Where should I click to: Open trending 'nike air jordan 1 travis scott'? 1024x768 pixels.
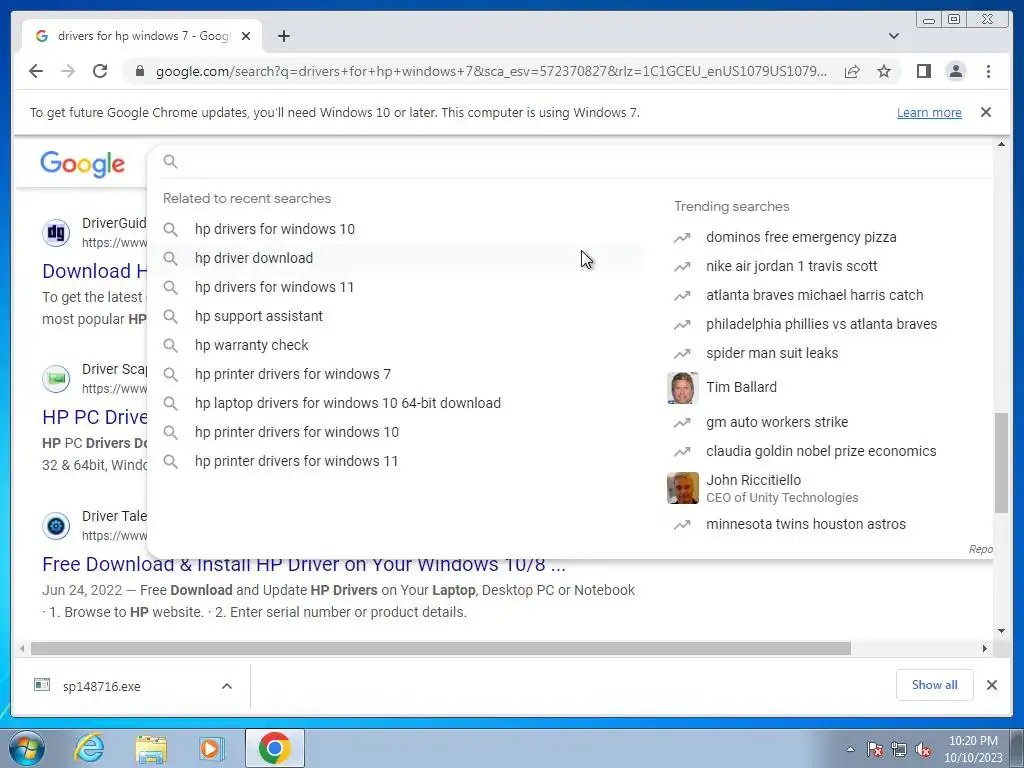[791, 266]
